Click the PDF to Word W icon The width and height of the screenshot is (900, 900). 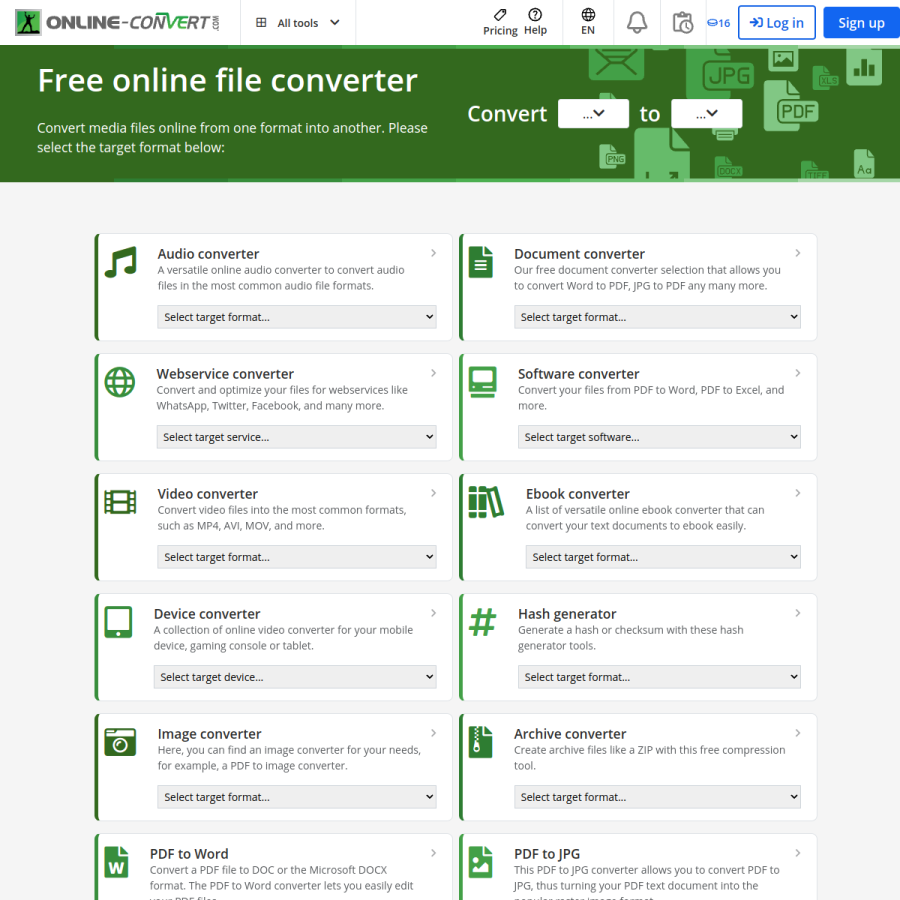pos(117,862)
